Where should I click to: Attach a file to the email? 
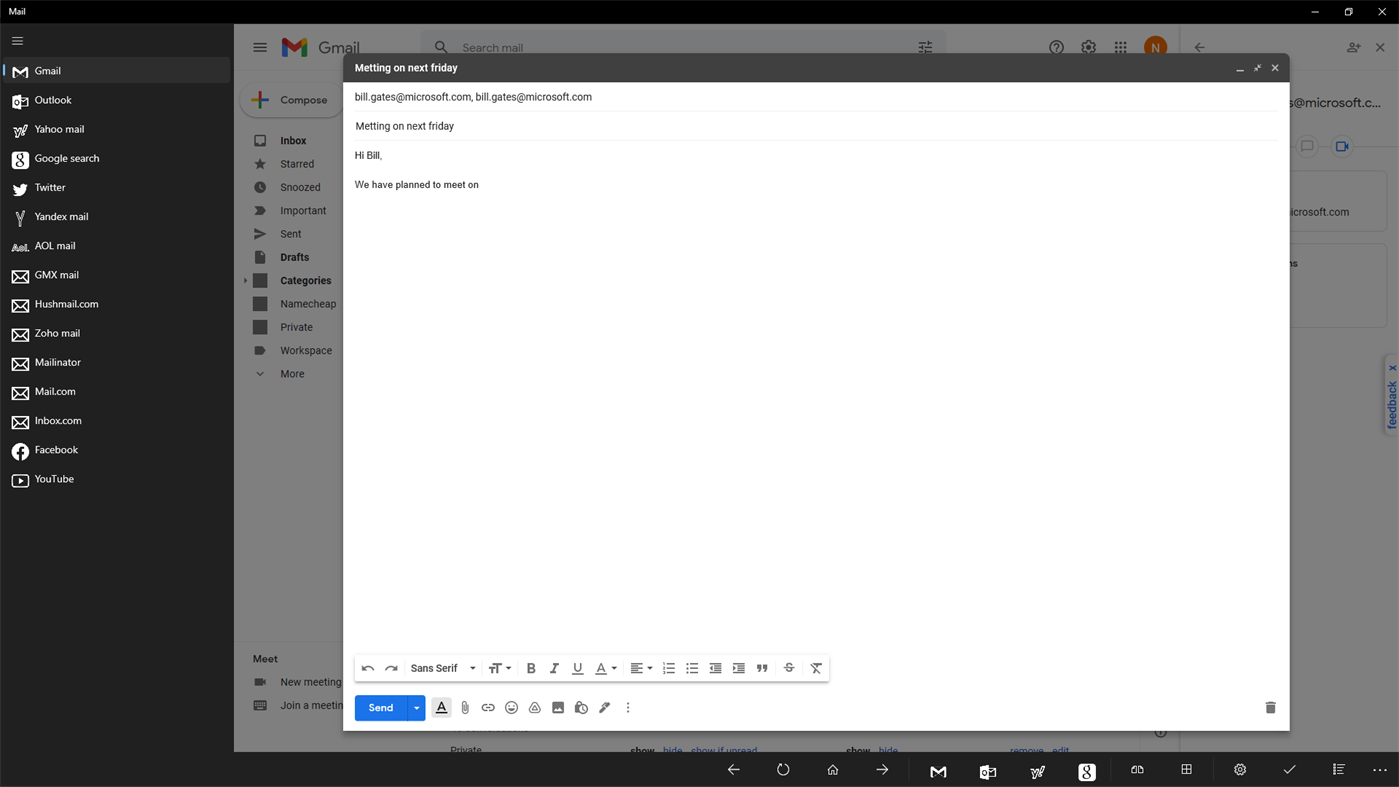[x=464, y=707]
